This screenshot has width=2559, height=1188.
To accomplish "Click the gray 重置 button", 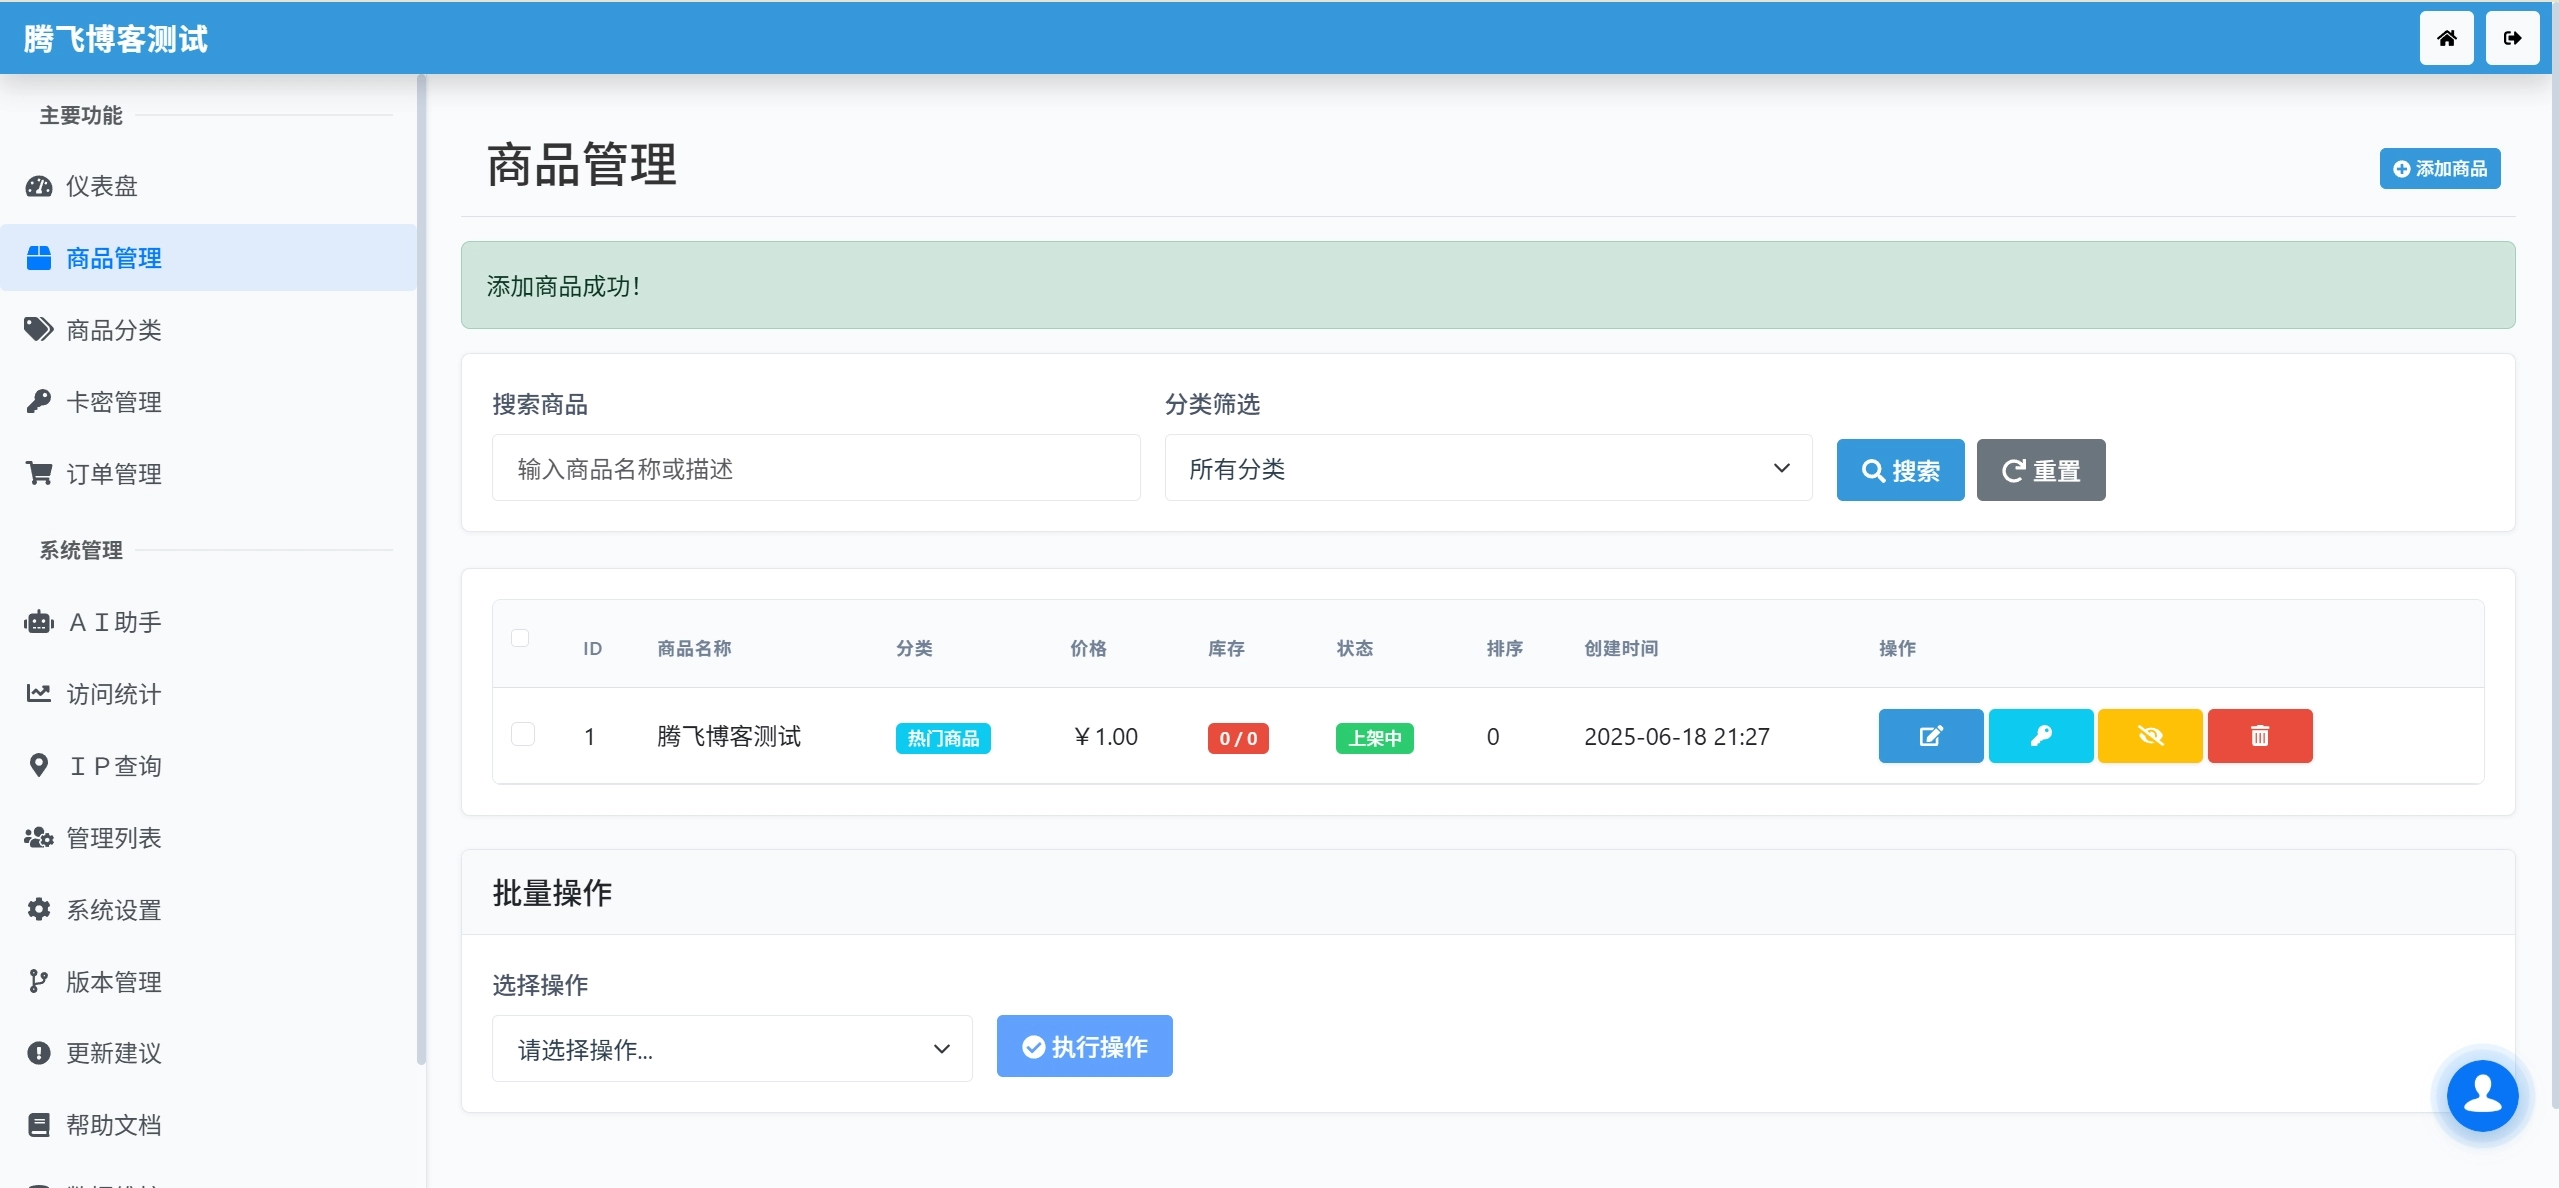I will [x=2041, y=470].
